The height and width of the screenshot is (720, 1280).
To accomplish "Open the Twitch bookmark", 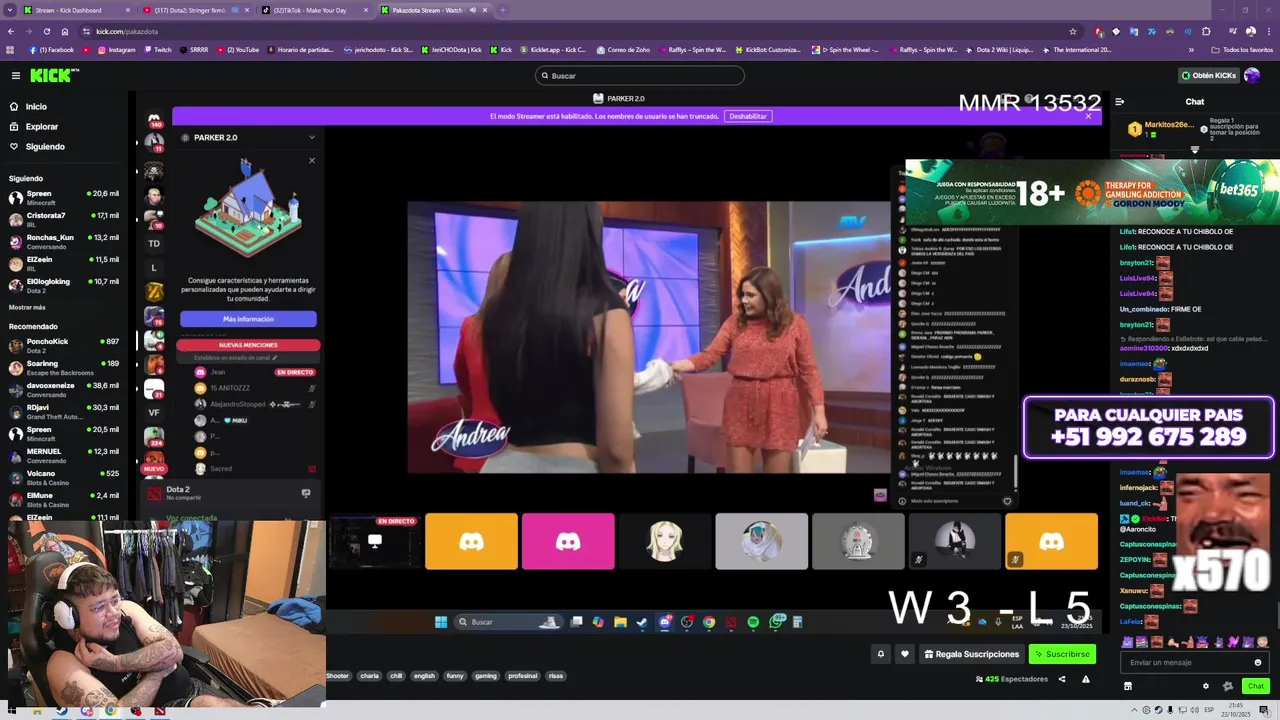I will pos(157,50).
